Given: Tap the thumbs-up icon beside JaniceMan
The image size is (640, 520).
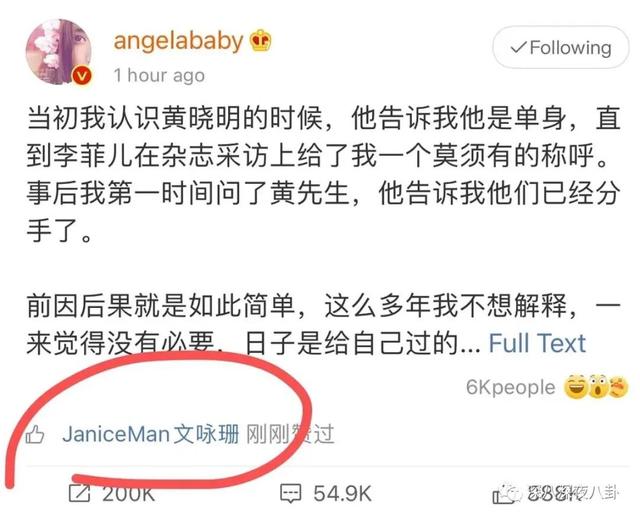Looking at the screenshot, I should (35, 435).
